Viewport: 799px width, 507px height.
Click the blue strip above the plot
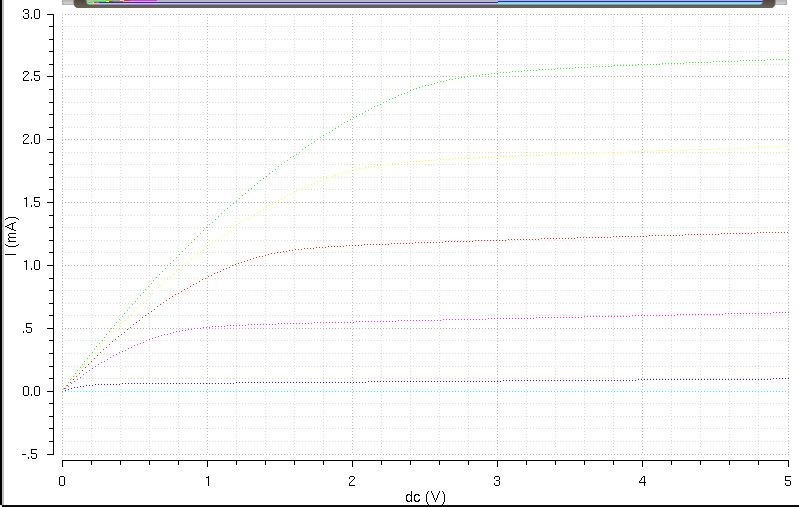(630, 3)
